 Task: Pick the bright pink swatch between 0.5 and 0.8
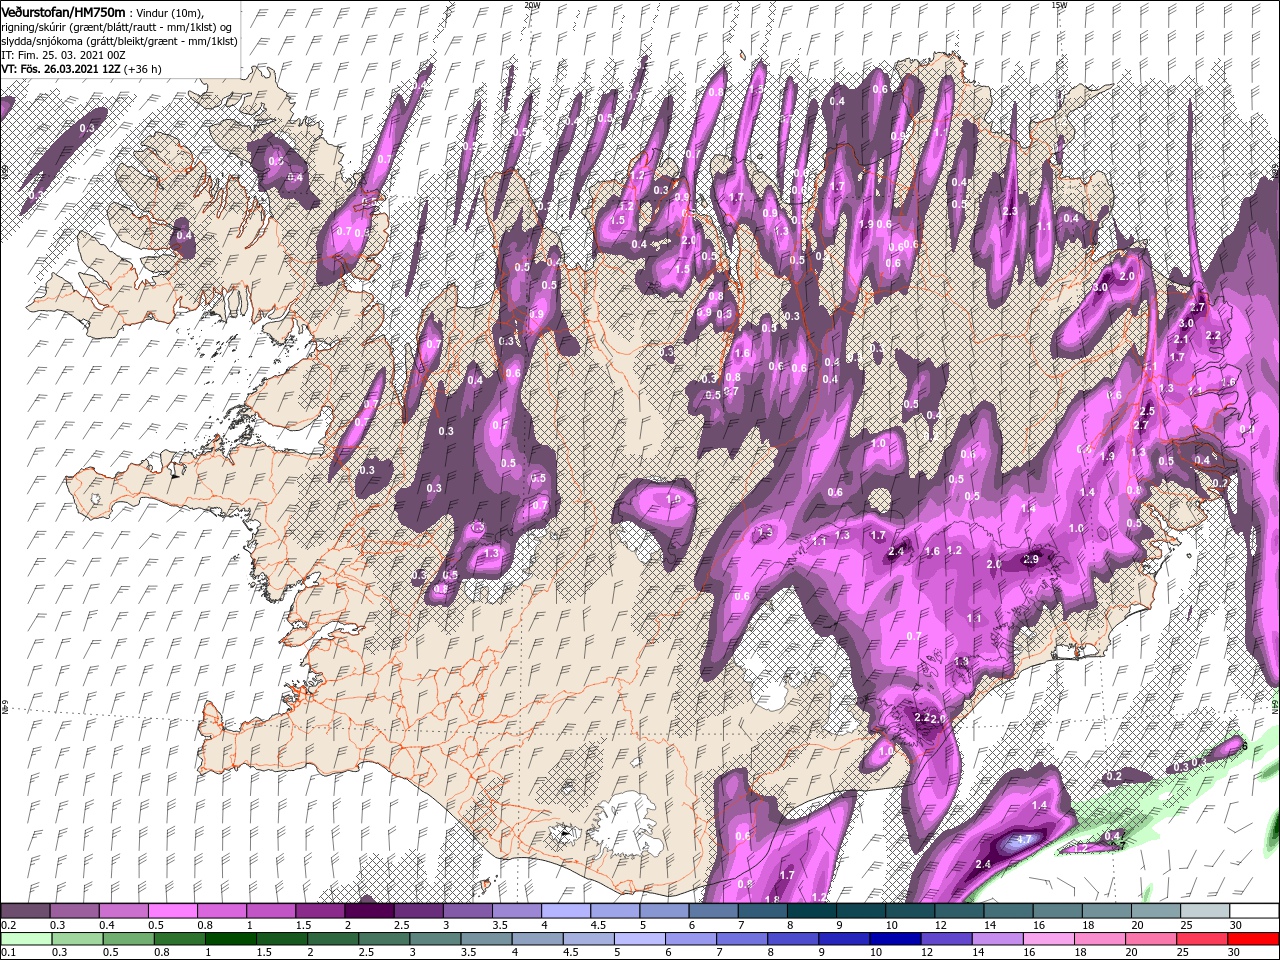pyautogui.click(x=172, y=911)
